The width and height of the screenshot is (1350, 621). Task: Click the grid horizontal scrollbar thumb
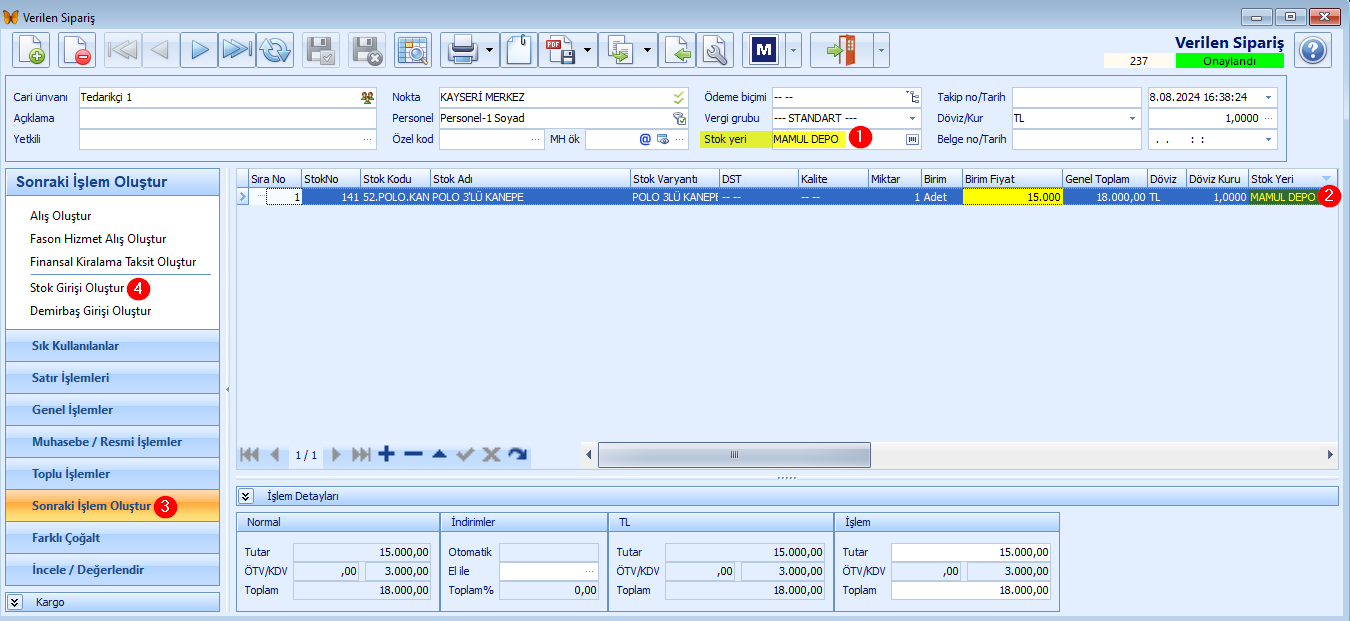tap(734, 455)
